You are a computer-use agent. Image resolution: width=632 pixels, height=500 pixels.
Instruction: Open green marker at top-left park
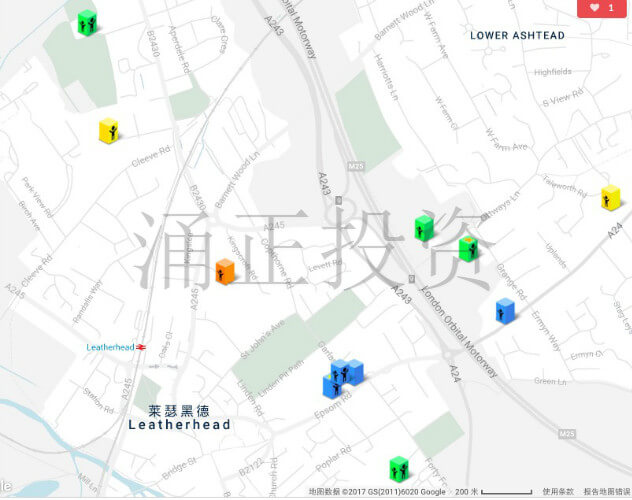(x=87, y=23)
